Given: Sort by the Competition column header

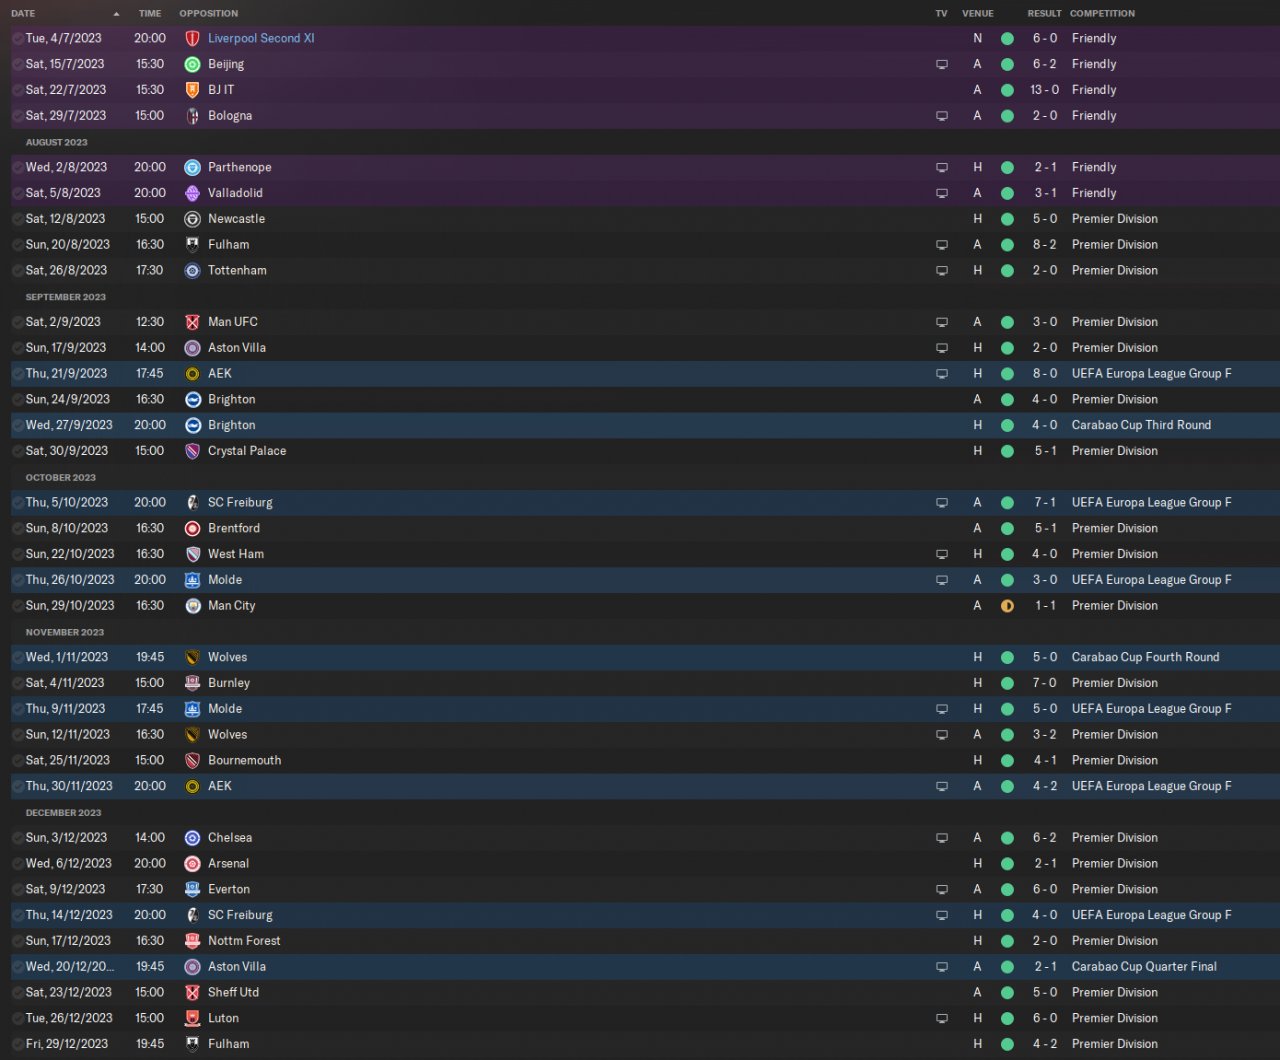Looking at the screenshot, I should [x=1102, y=14].
